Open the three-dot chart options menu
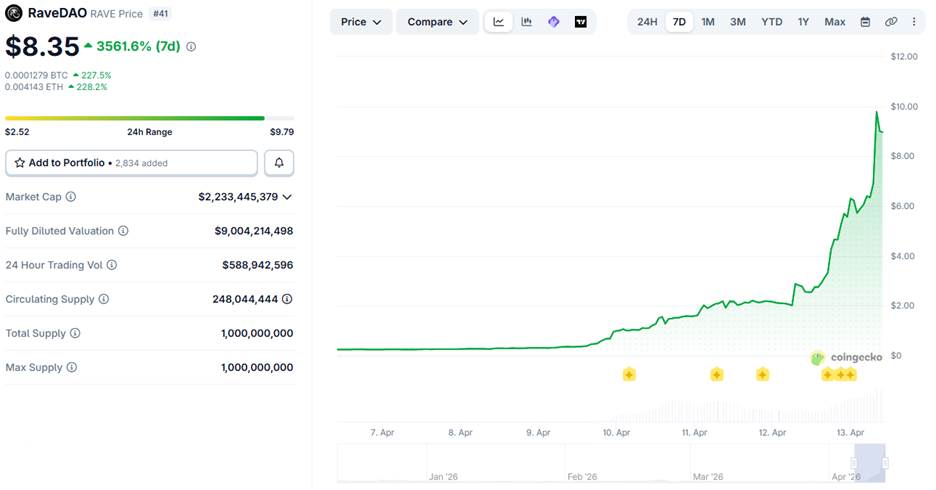936x490 pixels. coord(914,22)
